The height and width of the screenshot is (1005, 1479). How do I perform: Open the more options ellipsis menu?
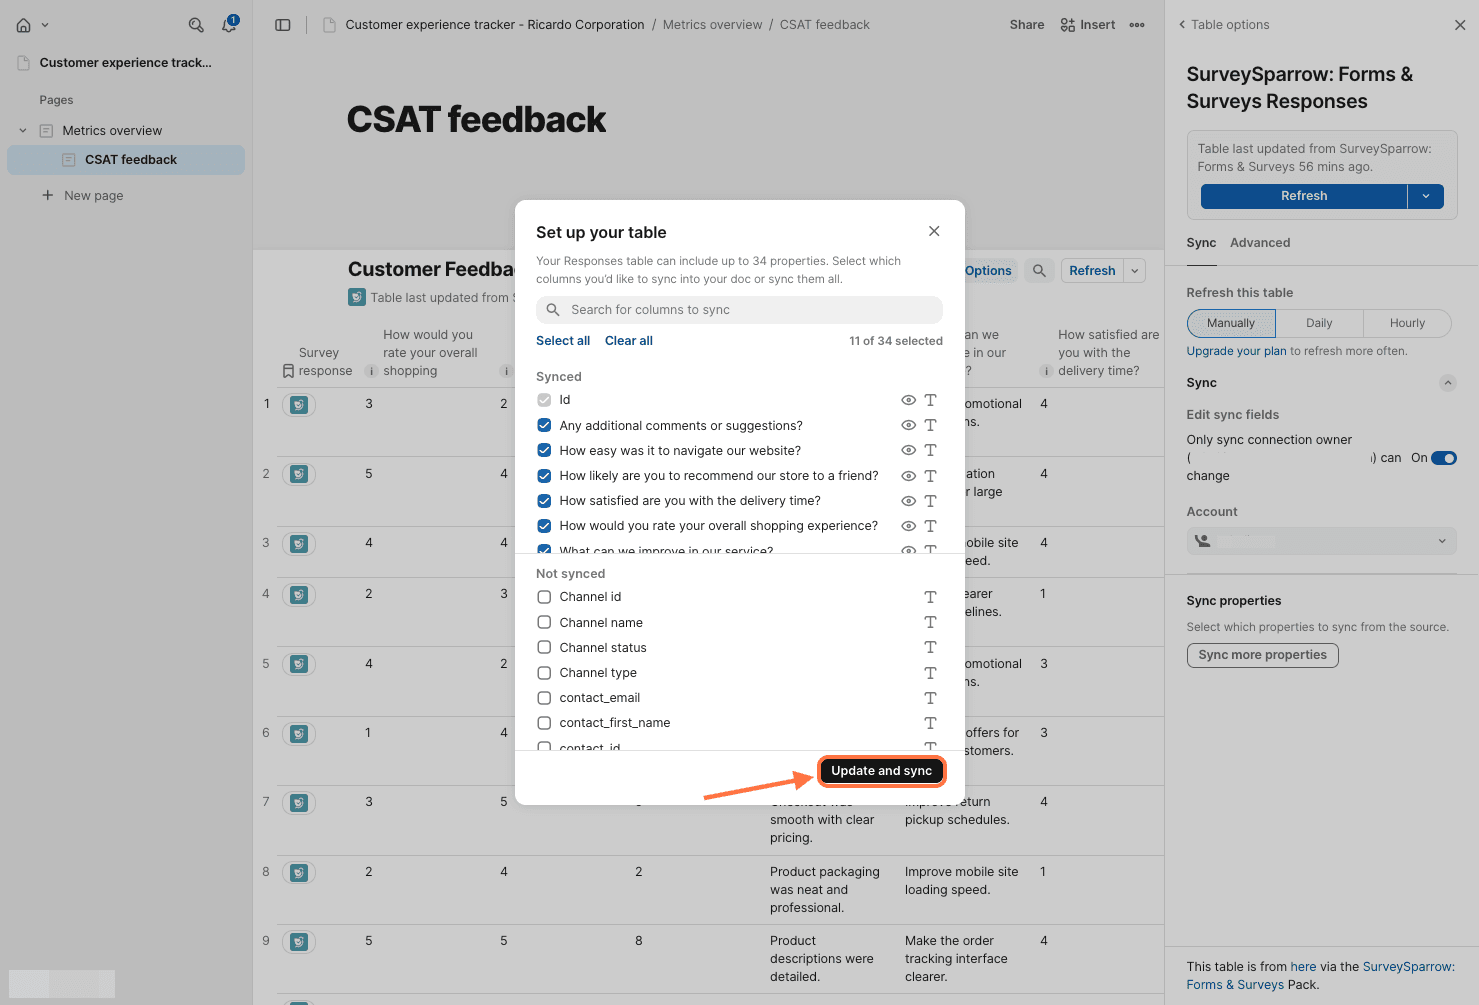tap(1137, 25)
